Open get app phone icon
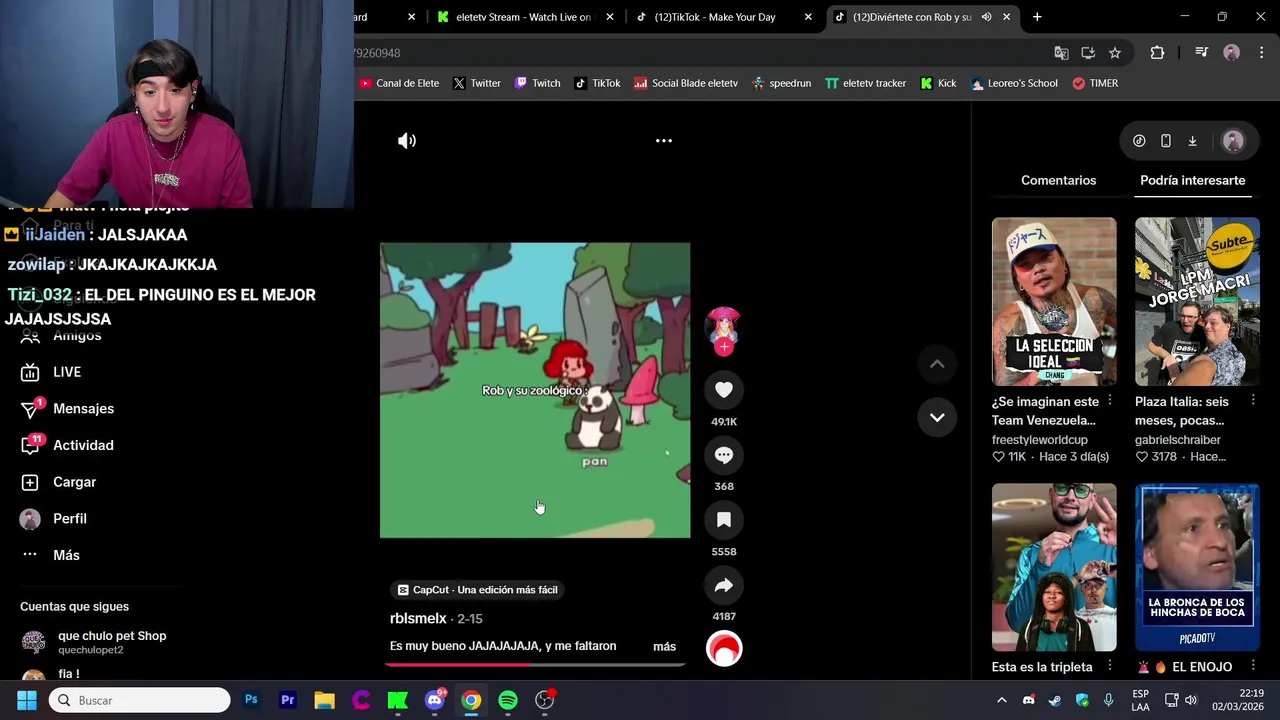This screenshot has width=1280, height=720. (1166, 141)
